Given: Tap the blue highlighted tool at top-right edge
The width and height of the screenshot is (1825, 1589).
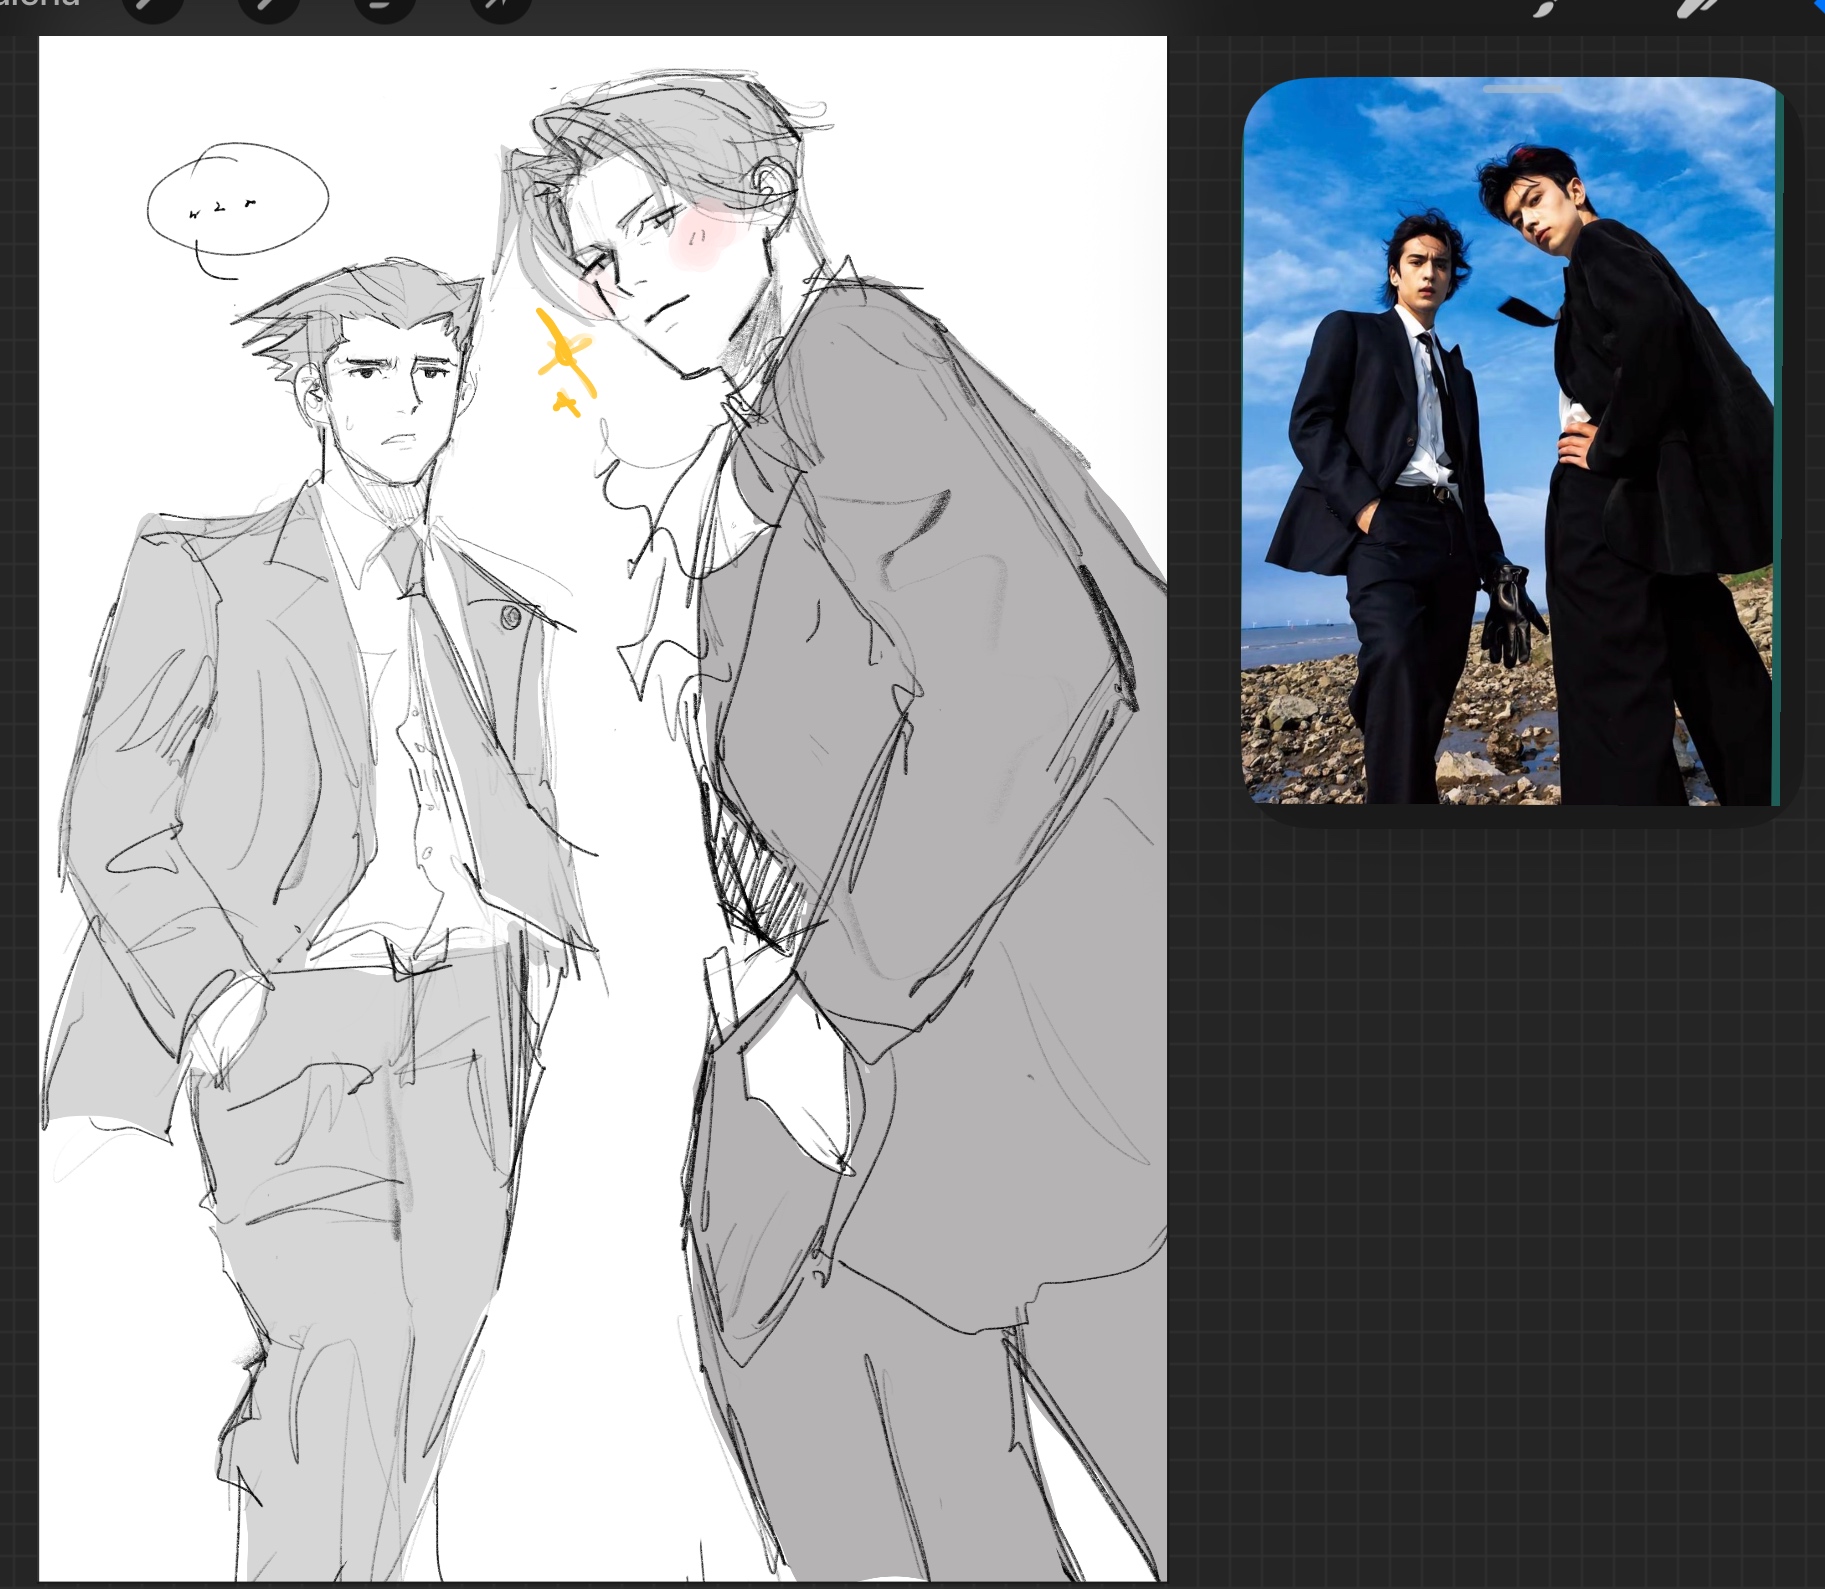Looking at the screenshot, I should pyautogui.click(x=1819, y=5).
